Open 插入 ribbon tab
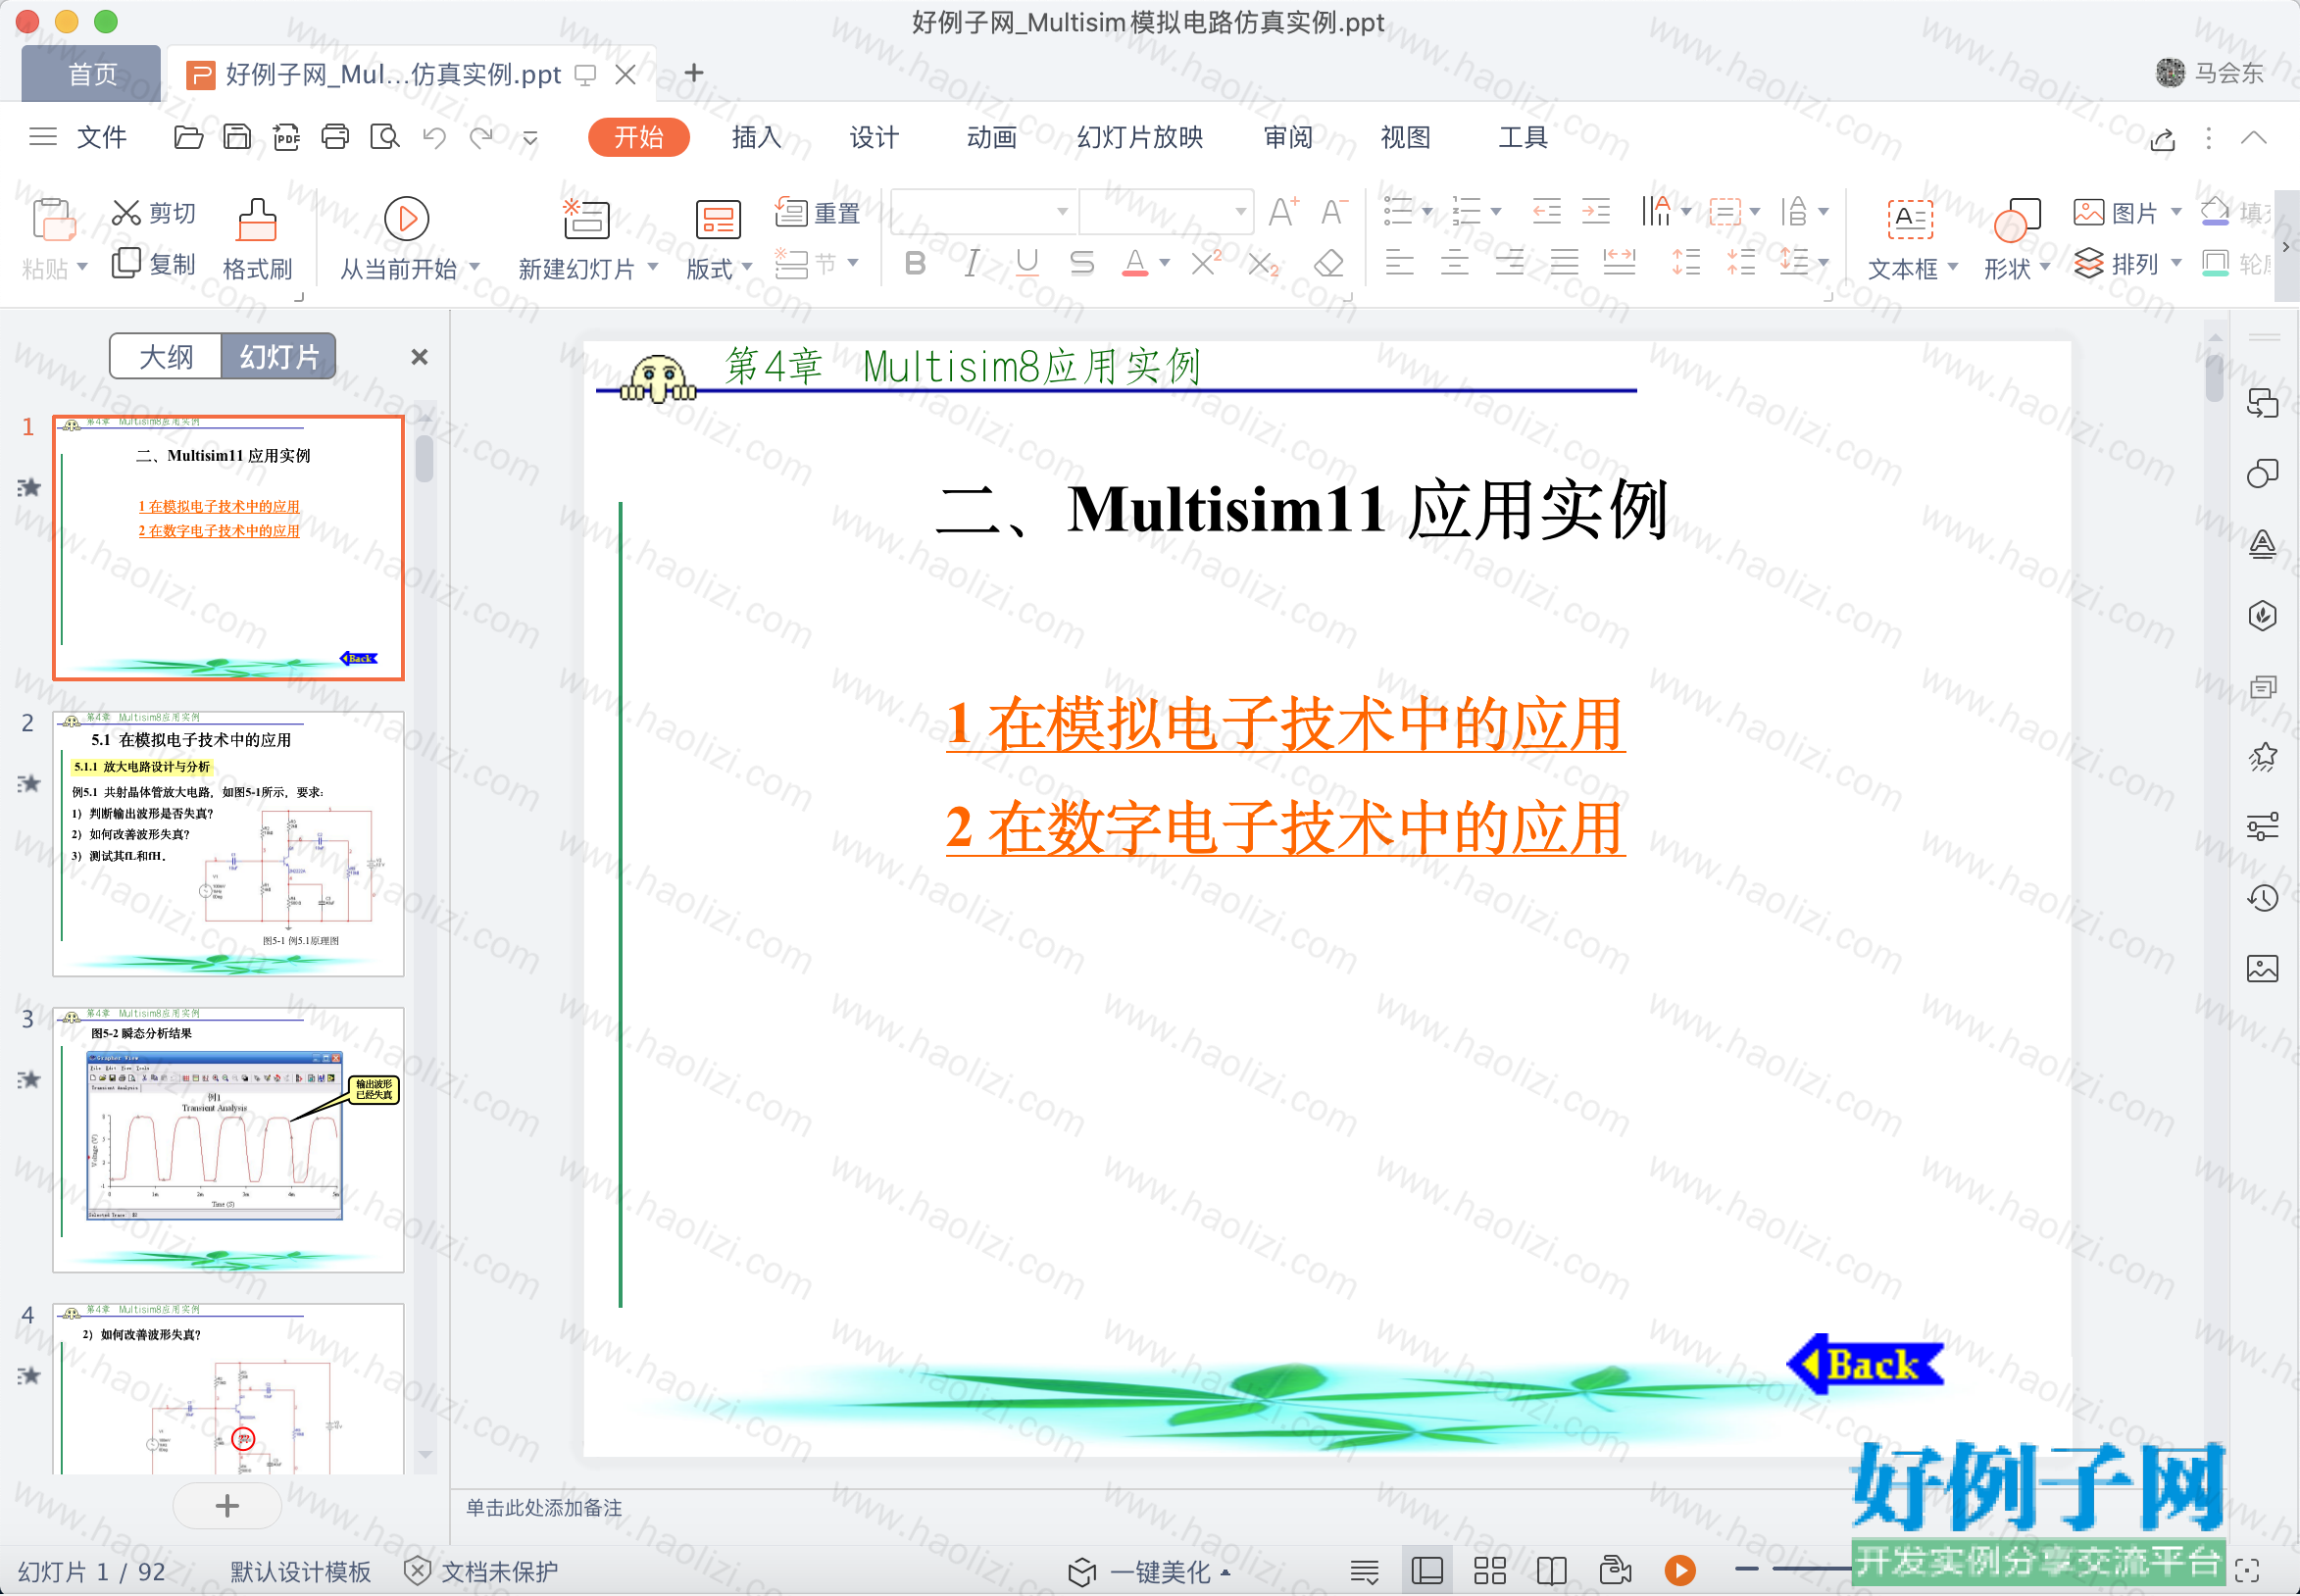2300x1596 pixels. 756,137
